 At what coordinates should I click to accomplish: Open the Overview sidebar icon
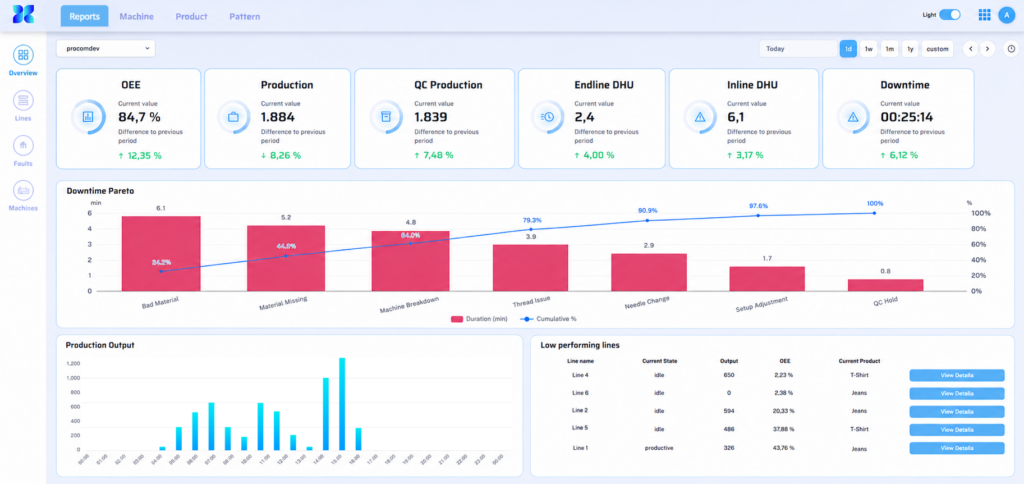[23, 55]
